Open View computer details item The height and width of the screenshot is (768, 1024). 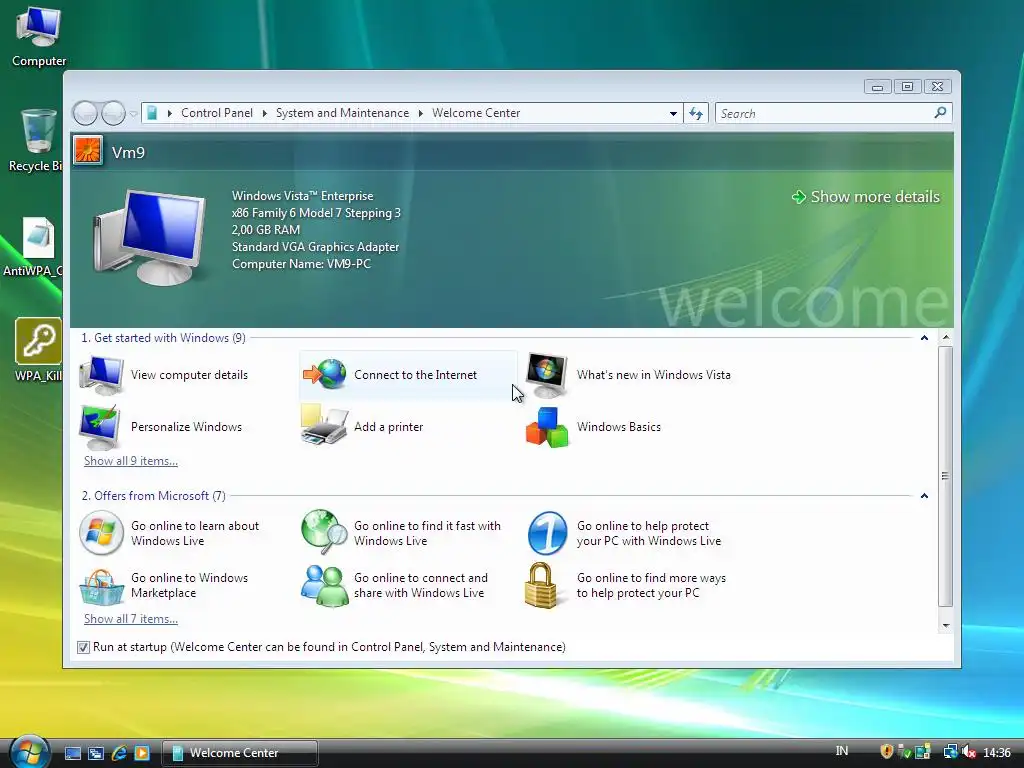pyautogui.click(x=189, y=375)
